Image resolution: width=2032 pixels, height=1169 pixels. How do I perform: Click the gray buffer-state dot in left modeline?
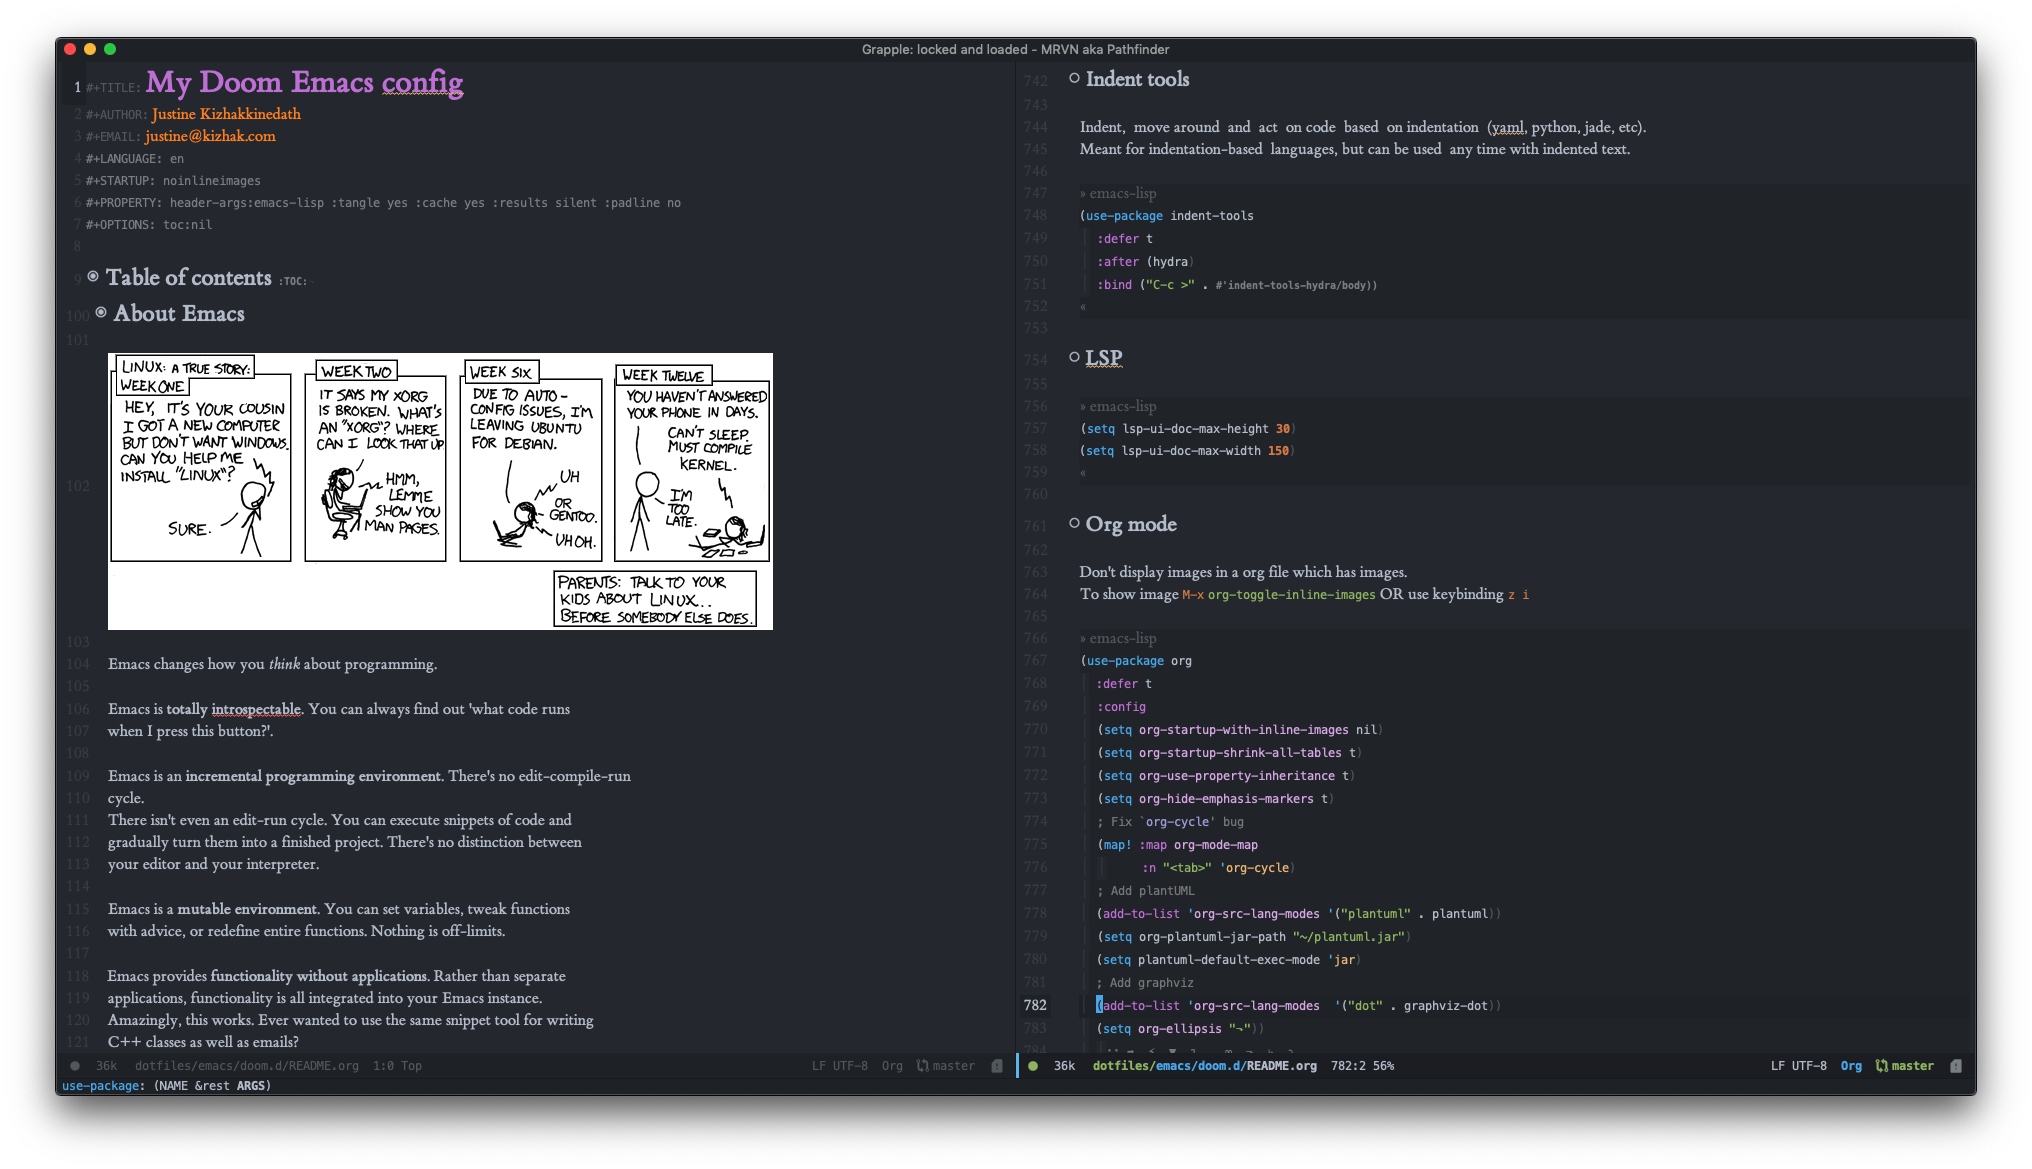[x=75, y=1066]
